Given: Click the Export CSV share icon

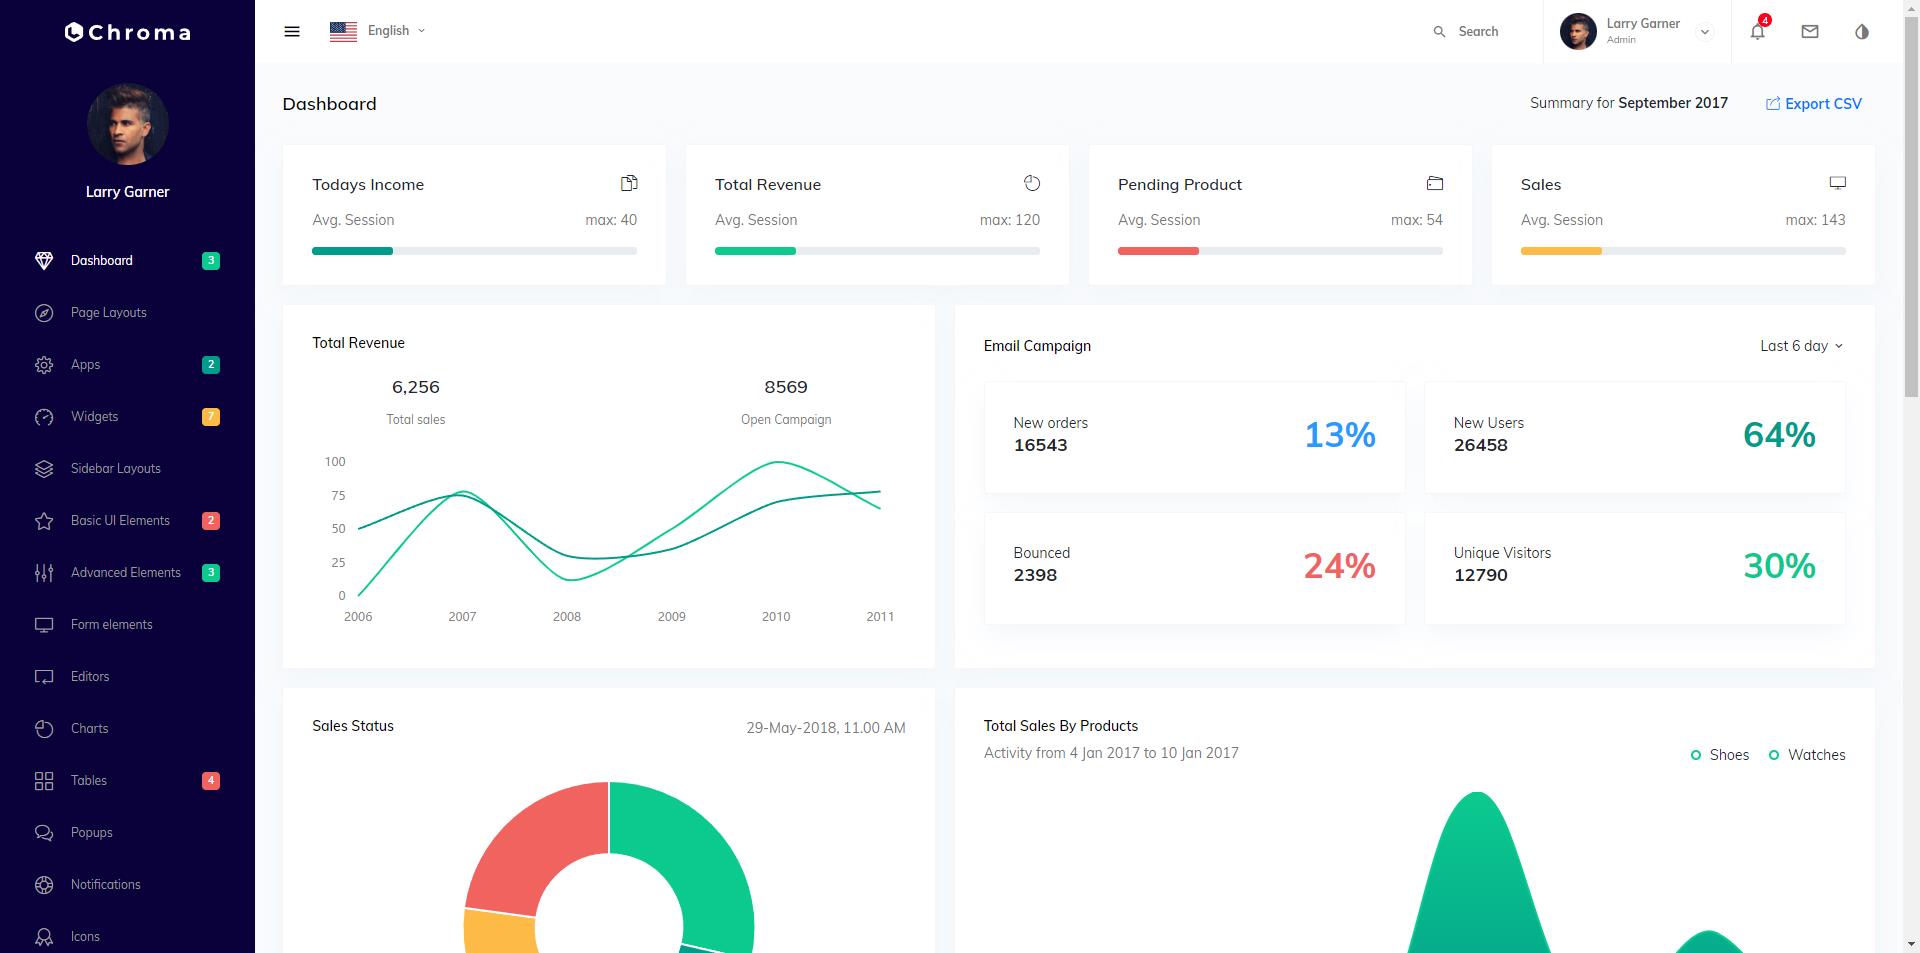Looking at the screenshot, I should pos(1773,104).
